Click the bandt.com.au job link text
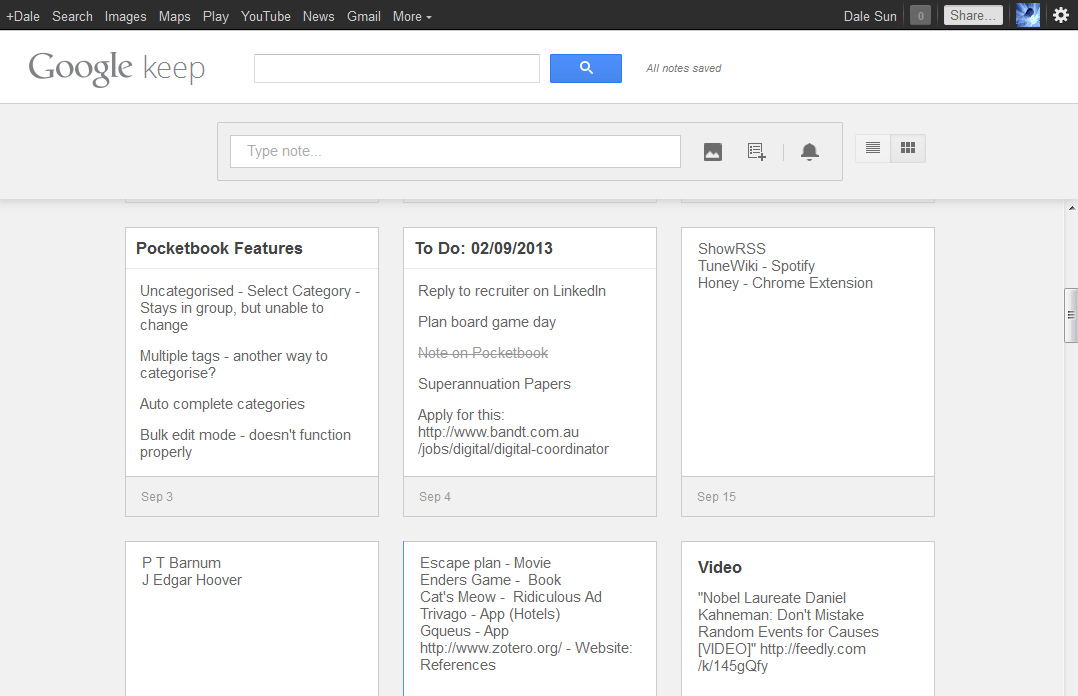 click(514, 440)
